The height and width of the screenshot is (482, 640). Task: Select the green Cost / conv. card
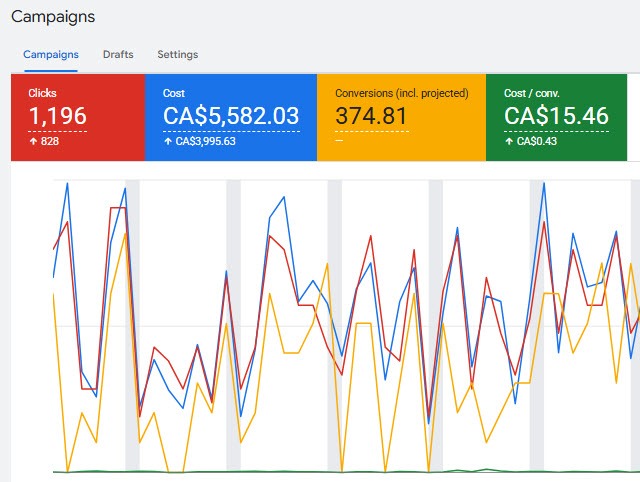[x=556, y=118]
